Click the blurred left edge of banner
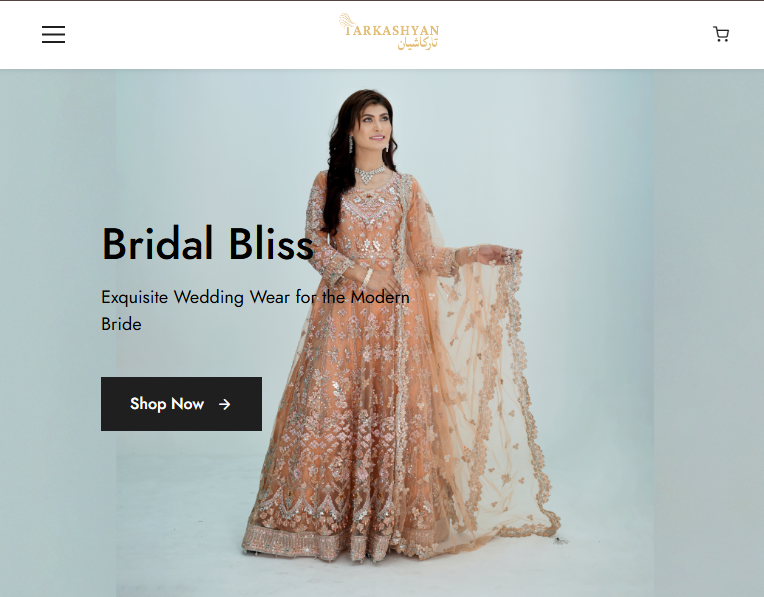The image size is (764, 597). click(57, 333)
